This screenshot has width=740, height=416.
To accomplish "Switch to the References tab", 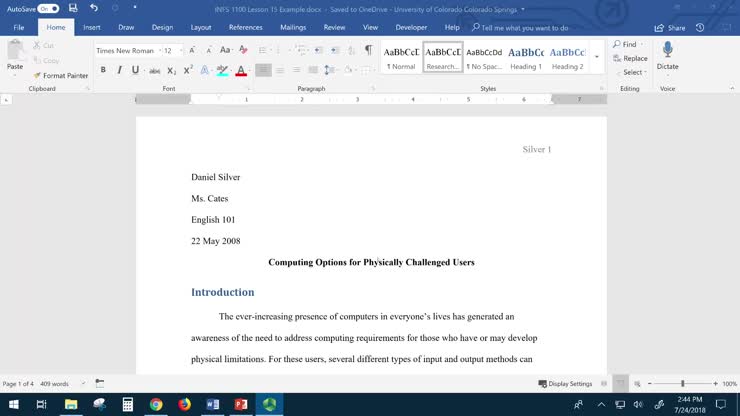I will click(x=245, y=28).
